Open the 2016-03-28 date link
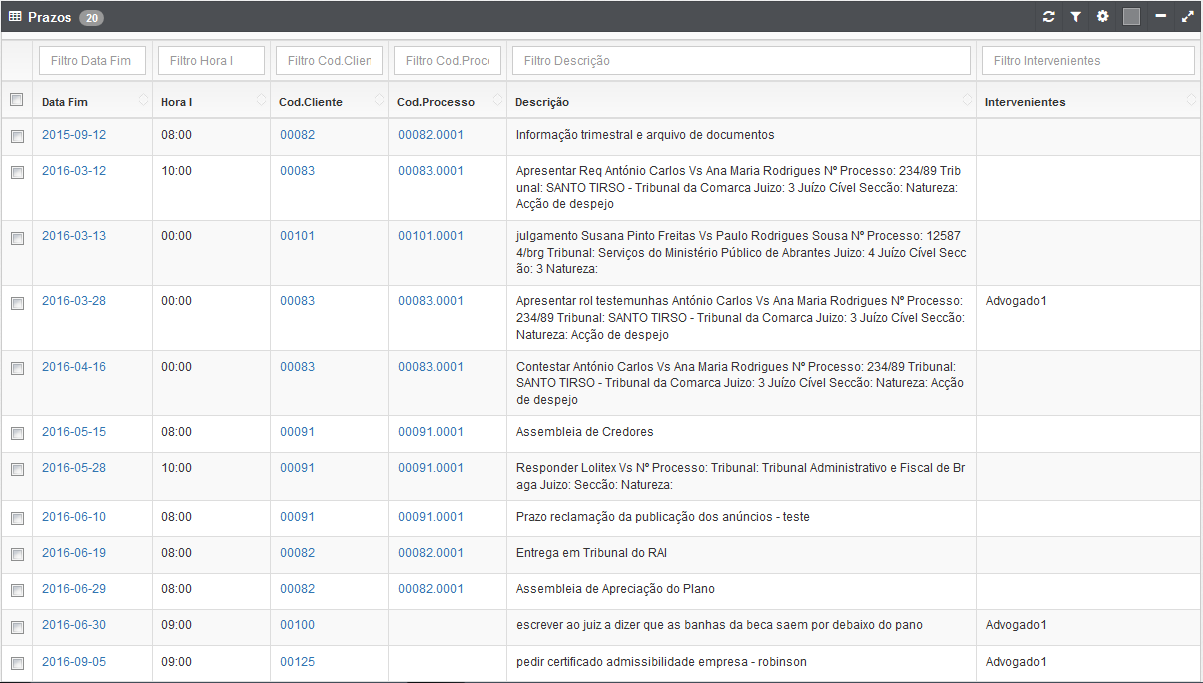Image resolution: width=1203 pixels, height=683 pixels. [74, 301]
